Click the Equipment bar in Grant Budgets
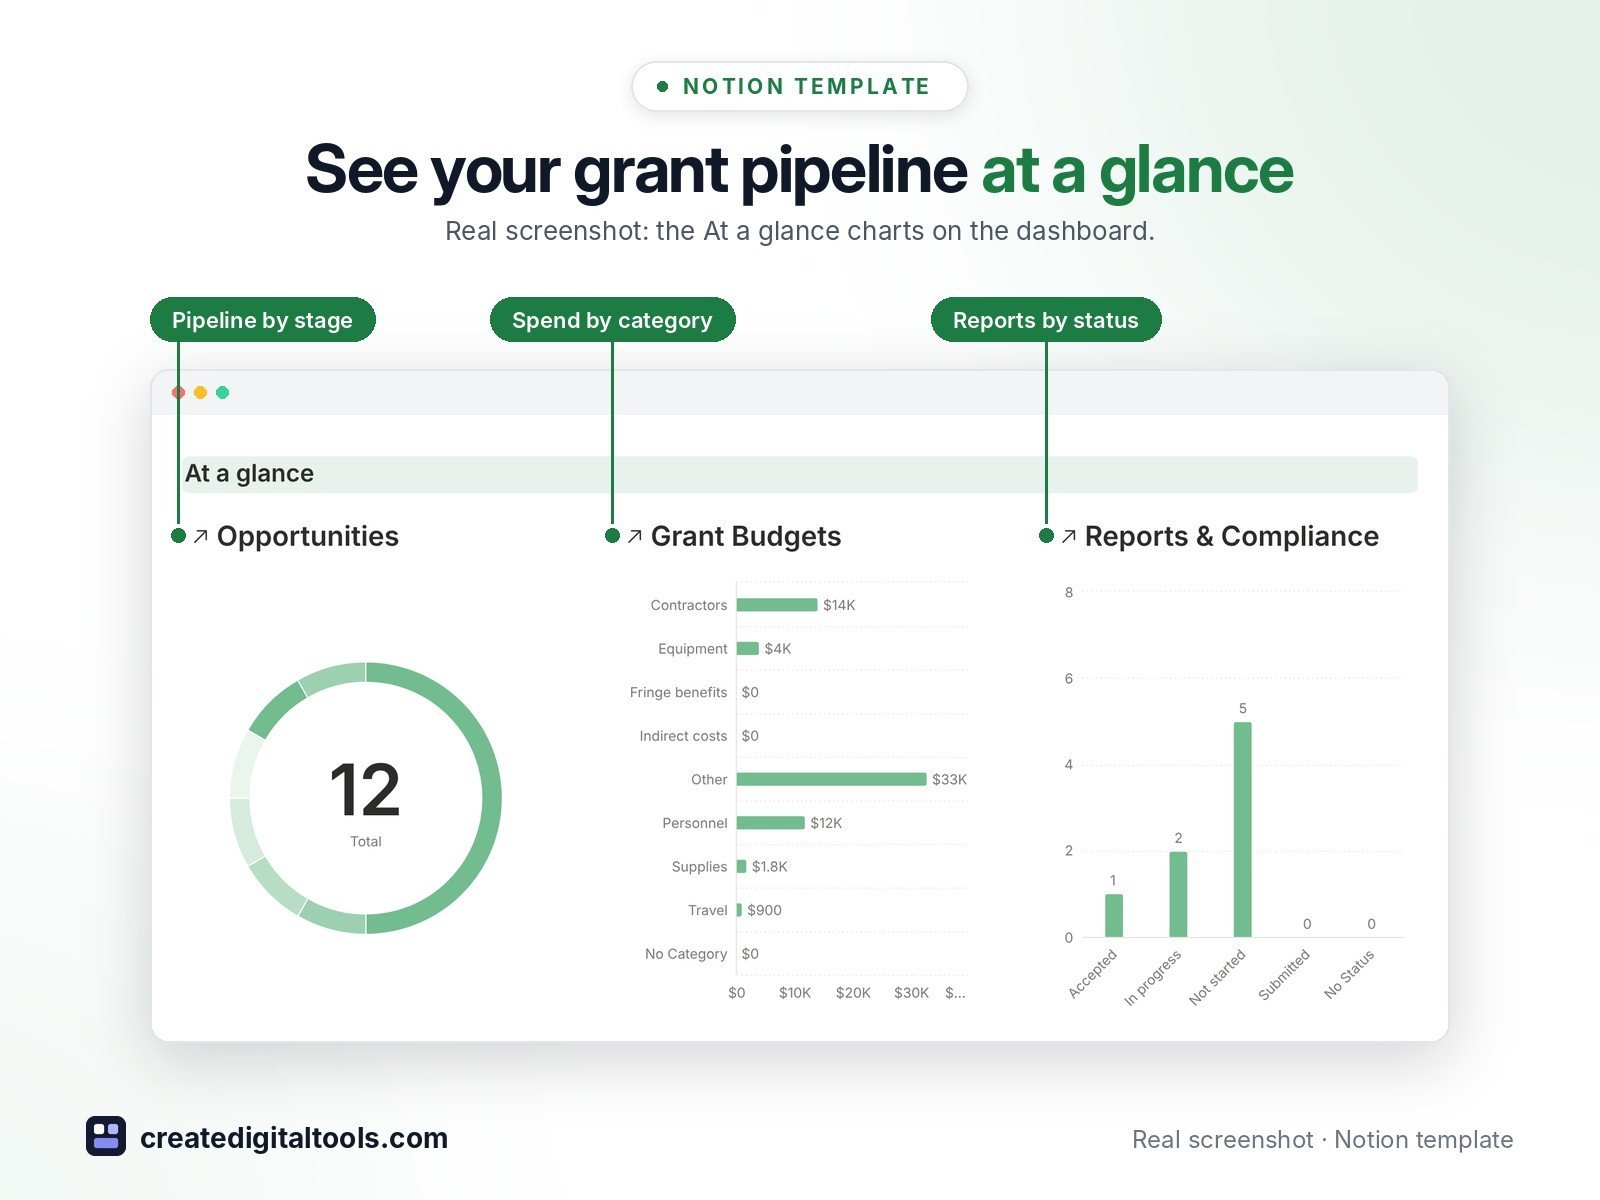The image size is (1600, 1200). coord(748,648)
